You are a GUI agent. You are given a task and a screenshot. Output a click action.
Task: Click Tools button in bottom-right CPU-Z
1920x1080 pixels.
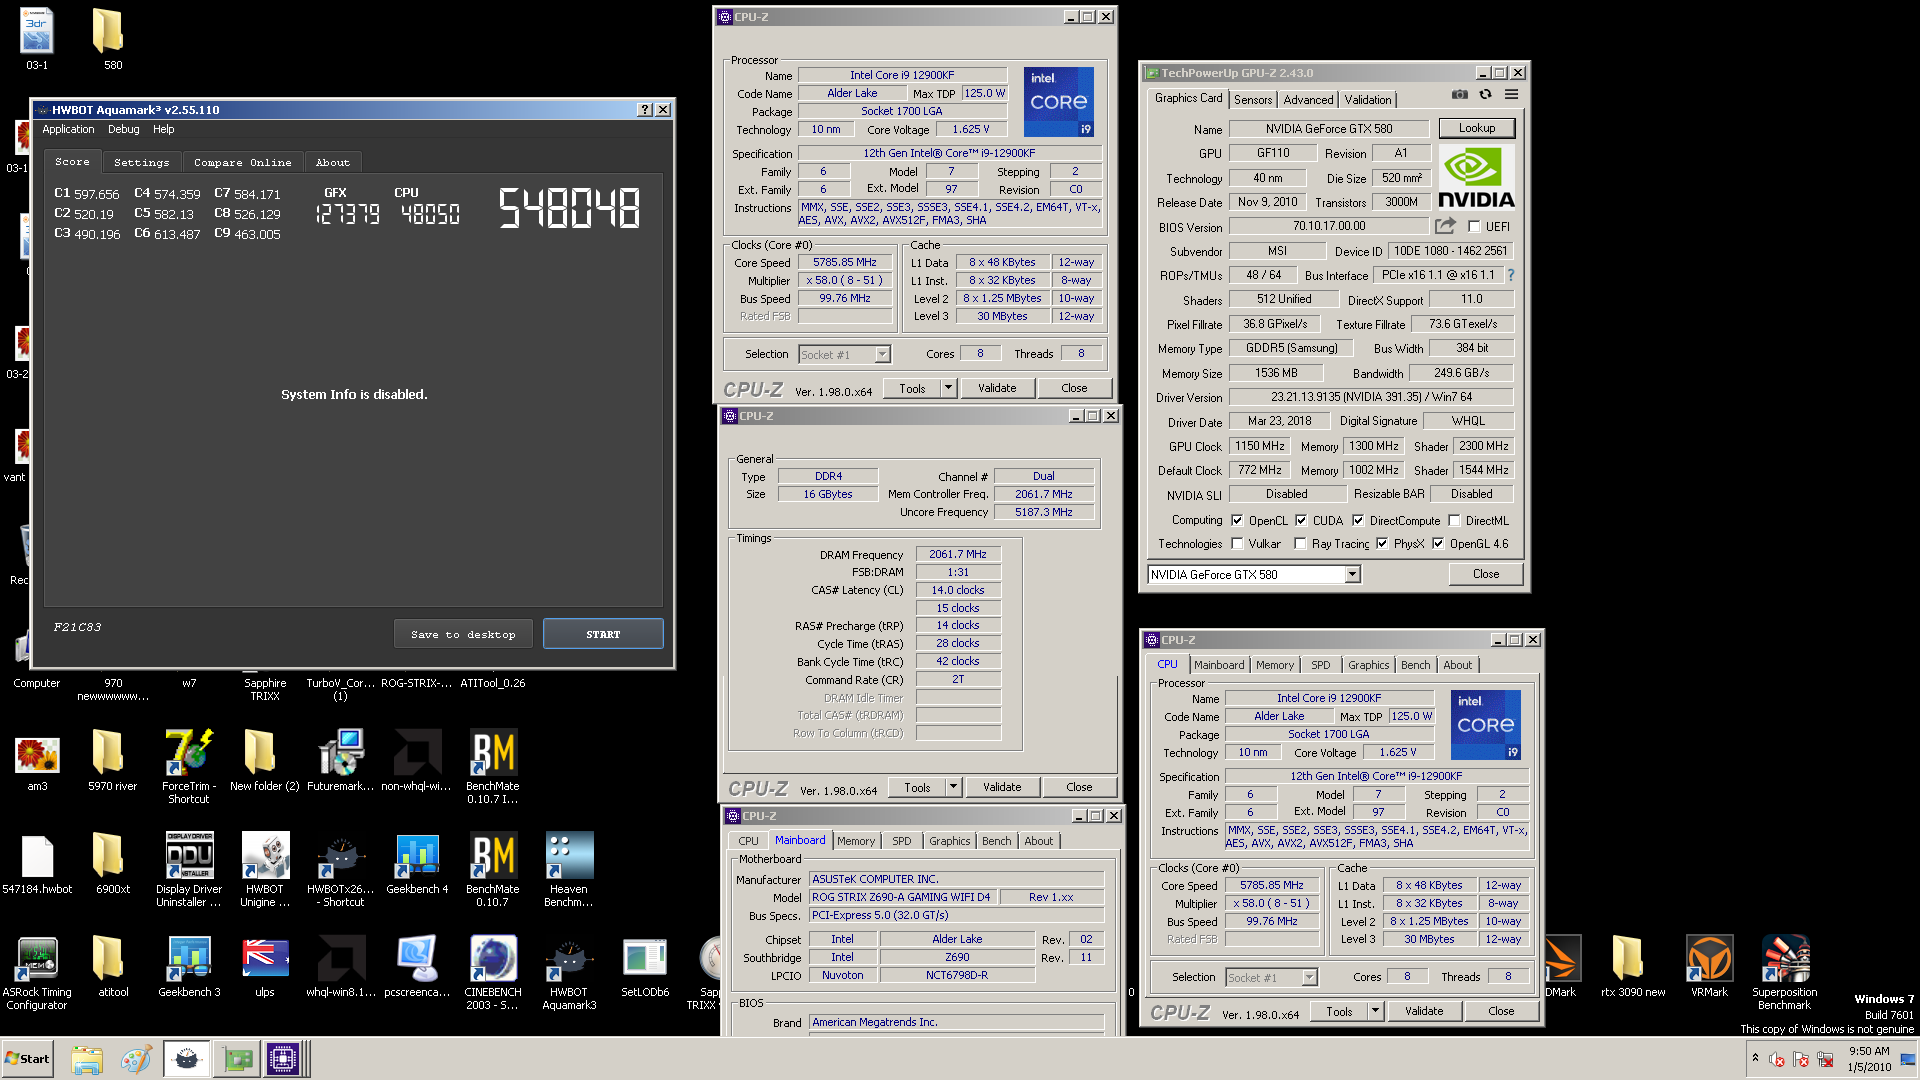(x=1339, y=1011)
